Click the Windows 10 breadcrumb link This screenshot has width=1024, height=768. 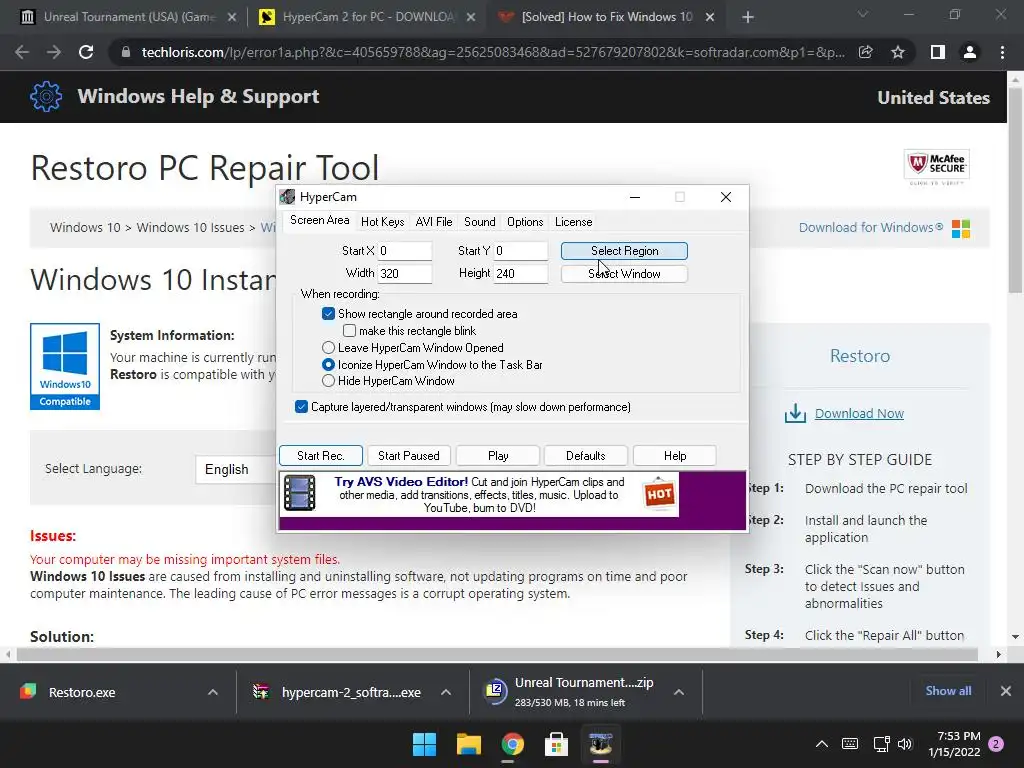coord(85,228)
